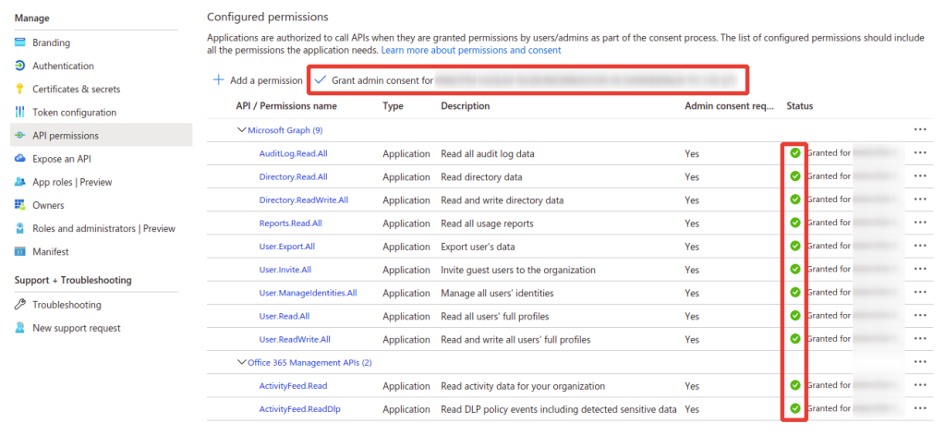Click the Admin consent req... column header
This screenshot has height=447, width=945.
point(729,106)
